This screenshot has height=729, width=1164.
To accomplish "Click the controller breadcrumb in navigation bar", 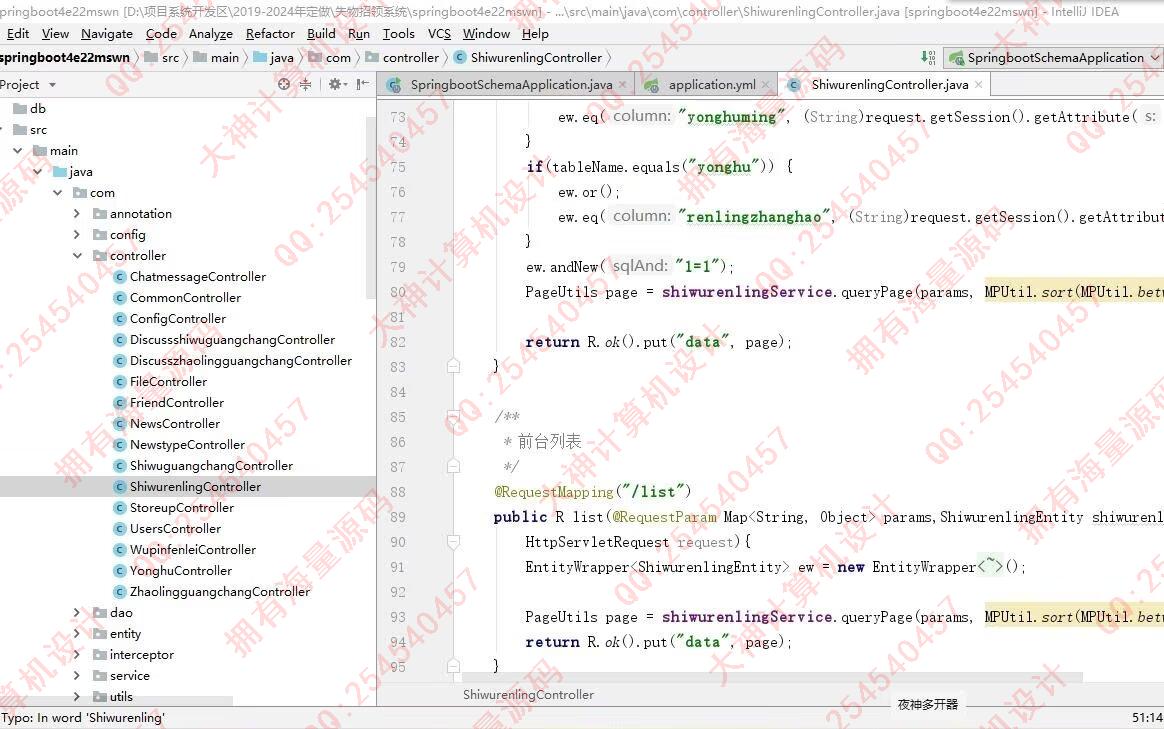I will point(402,57).
